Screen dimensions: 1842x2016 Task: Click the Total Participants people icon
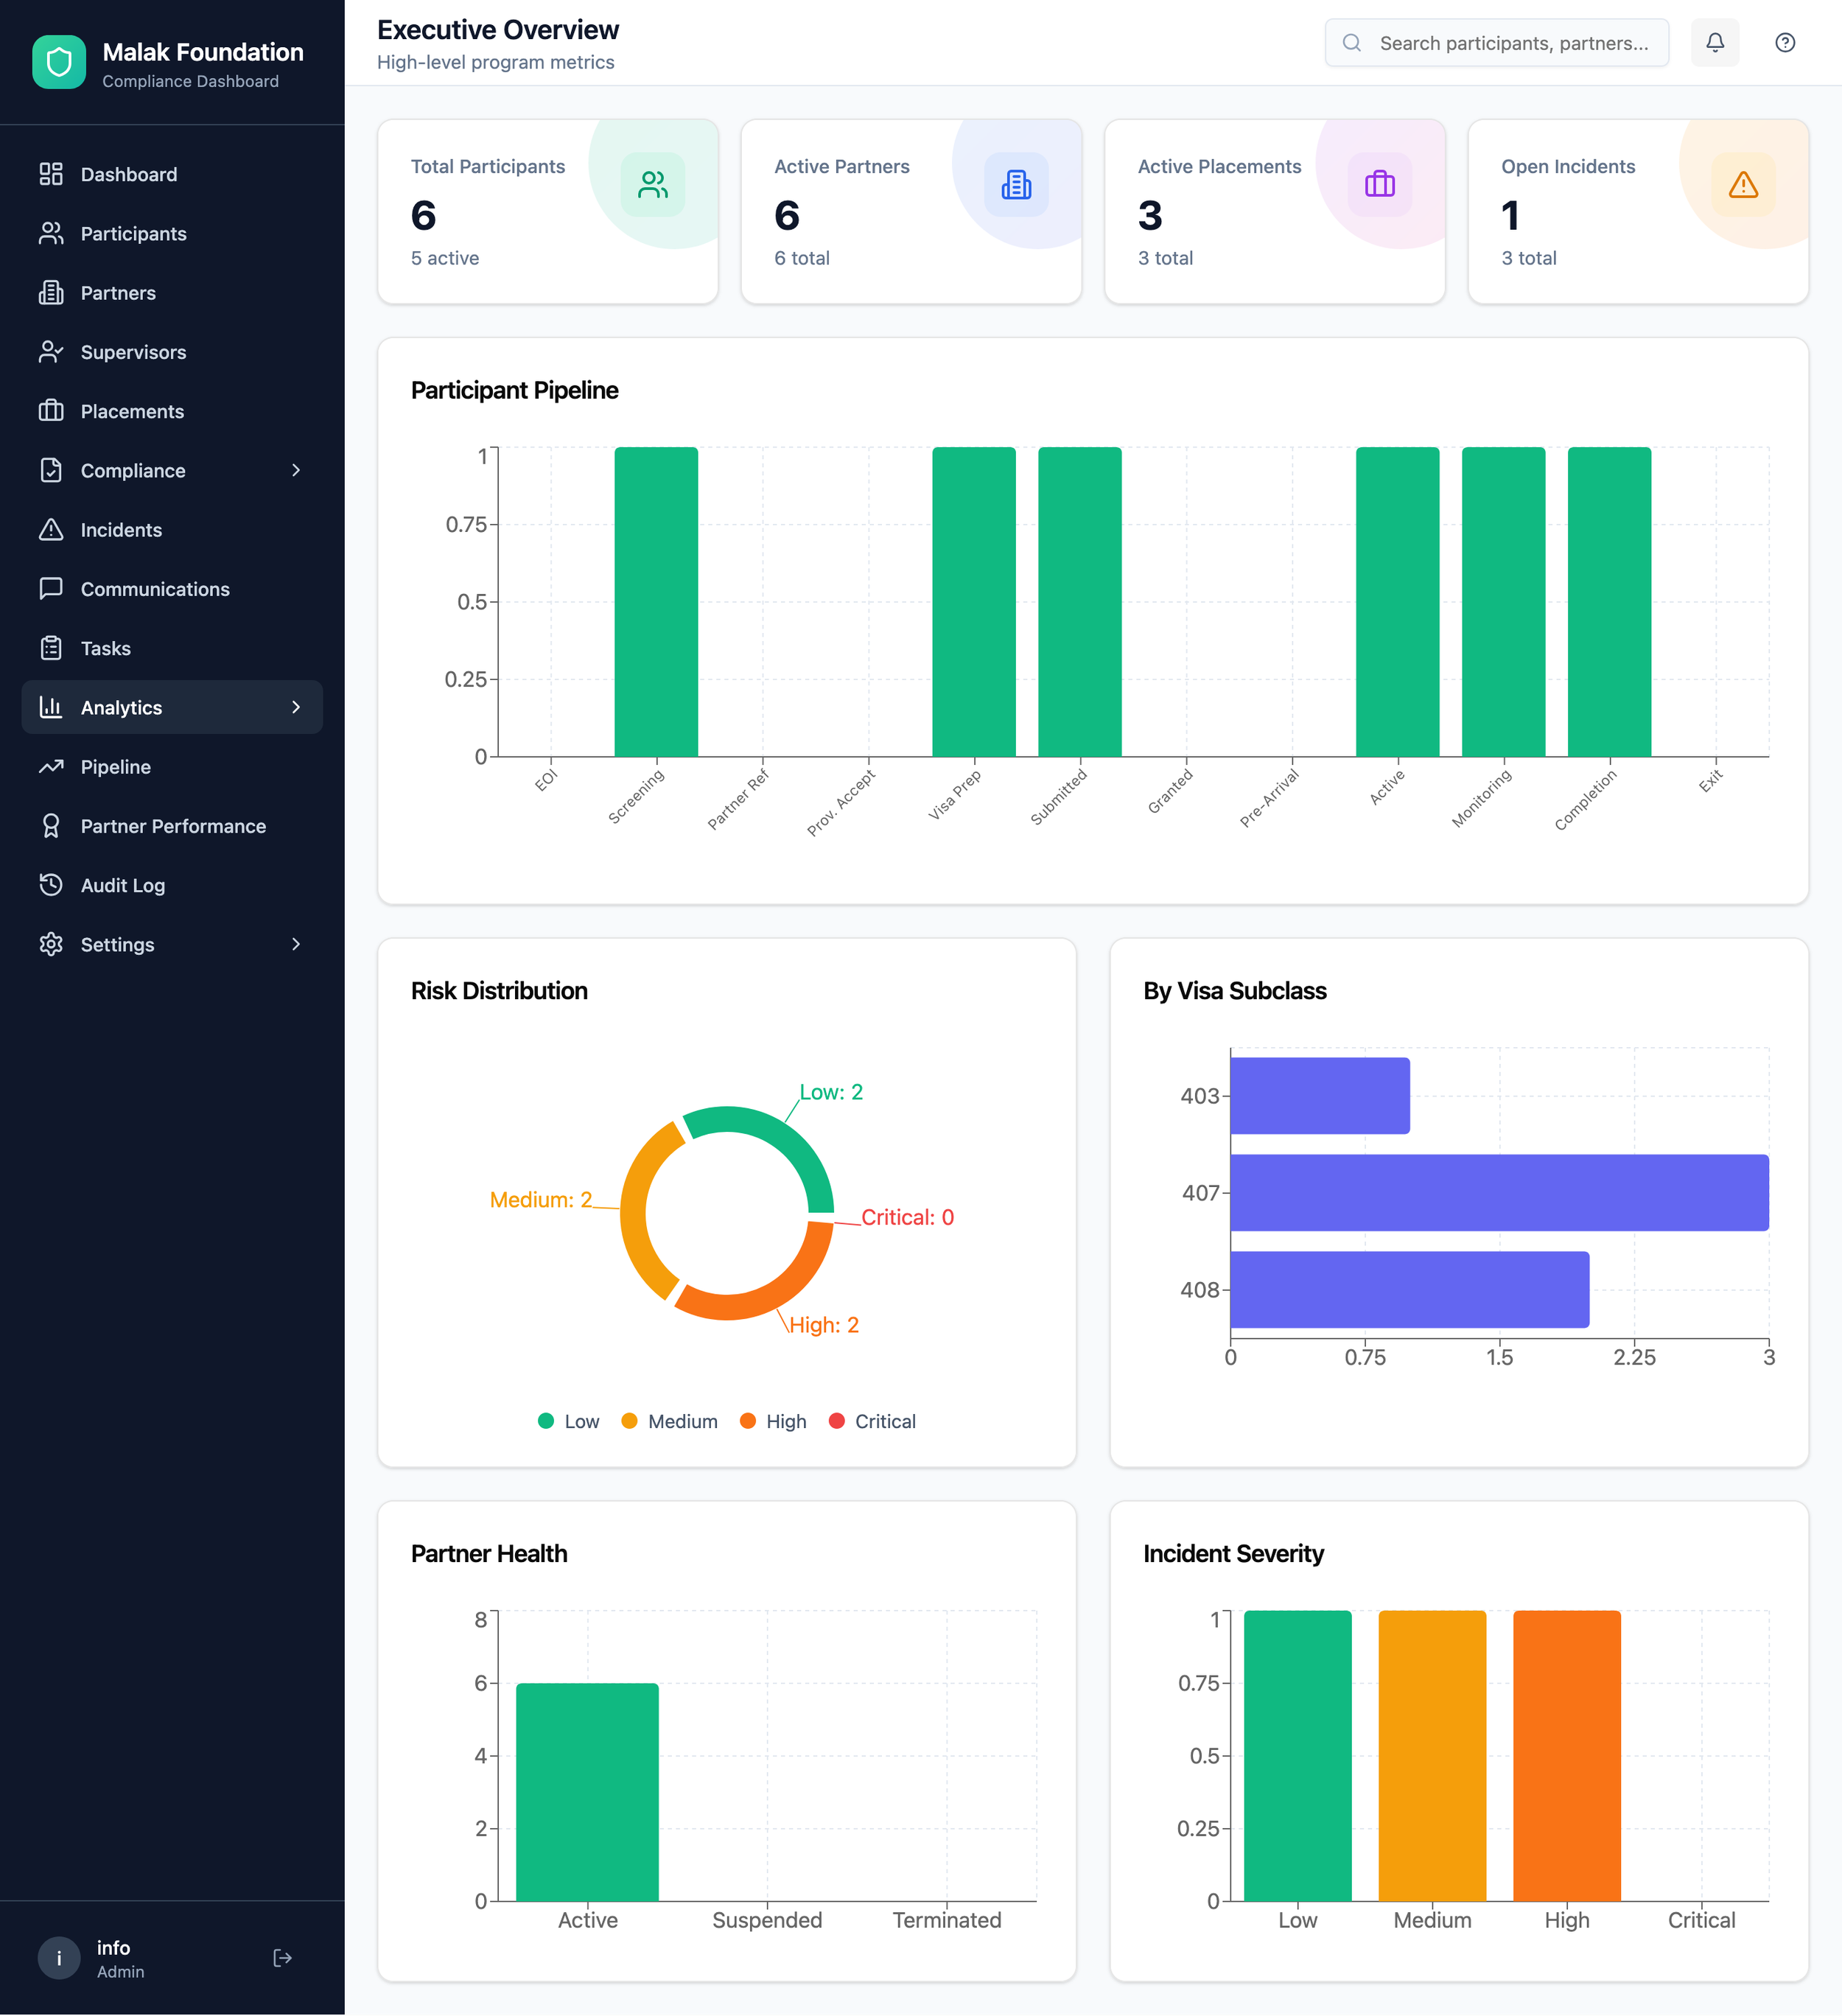click(653, 185)
